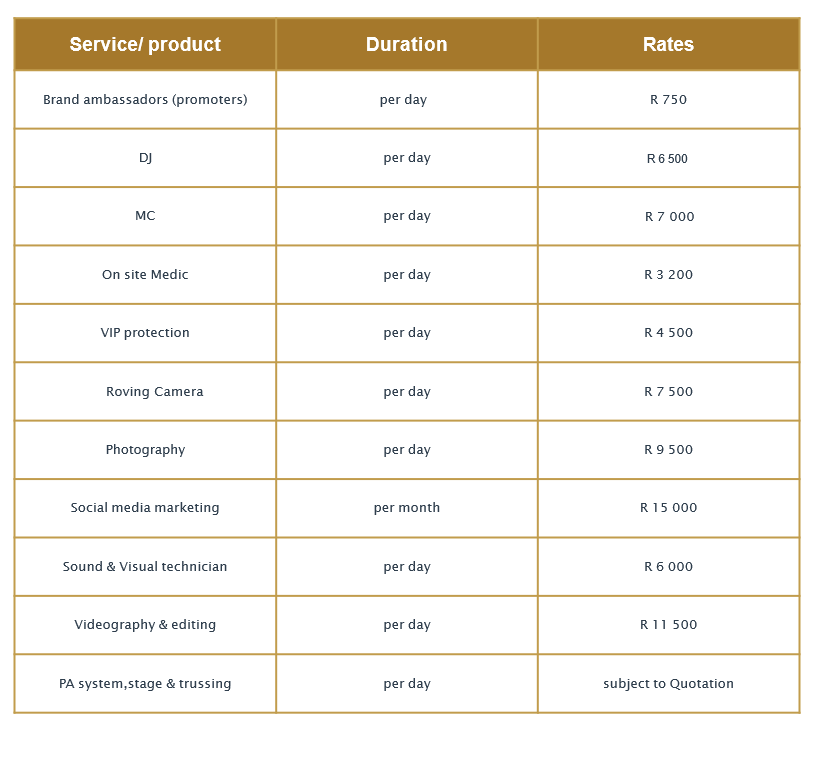Click the R 9 500 rate cell
Viewport: 814px width, 768px height.
(668, 450)
